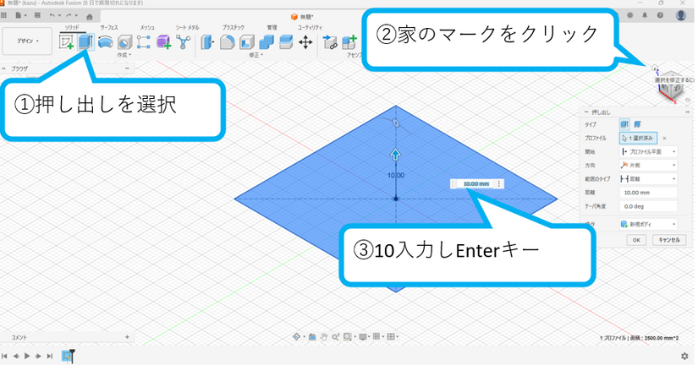Select the Pattern tool icon
Image resolution: width=698 pixels, height=365 pixels.
(x=144, y=42)
